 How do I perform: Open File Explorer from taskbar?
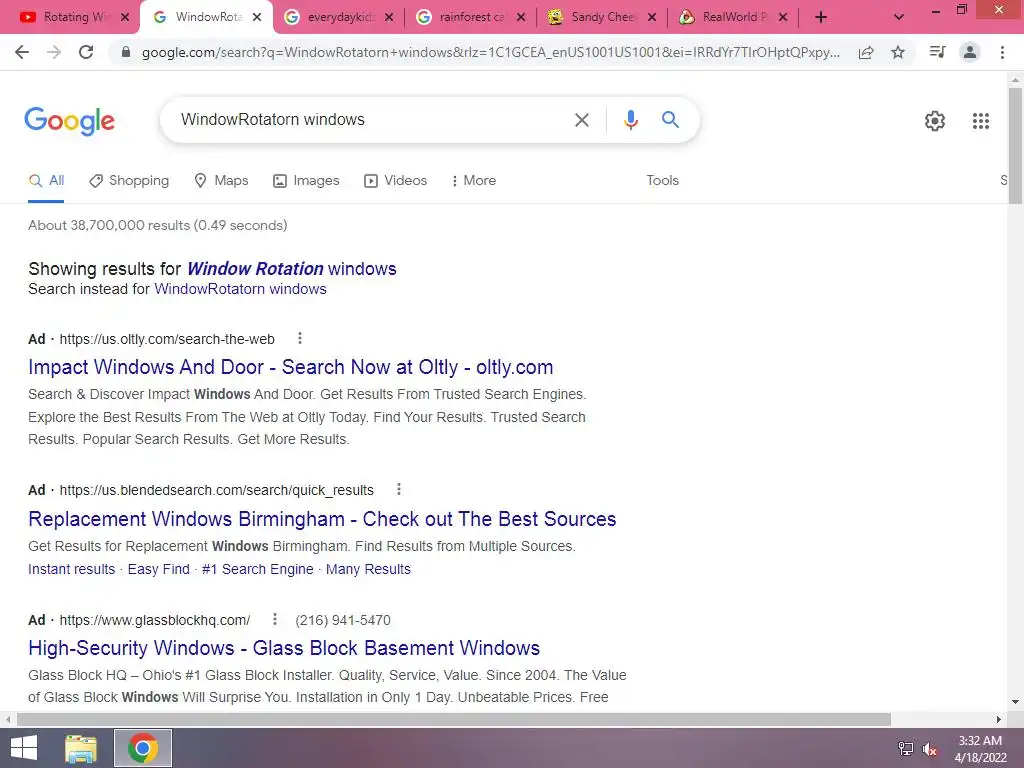click(x=81, y=748)
